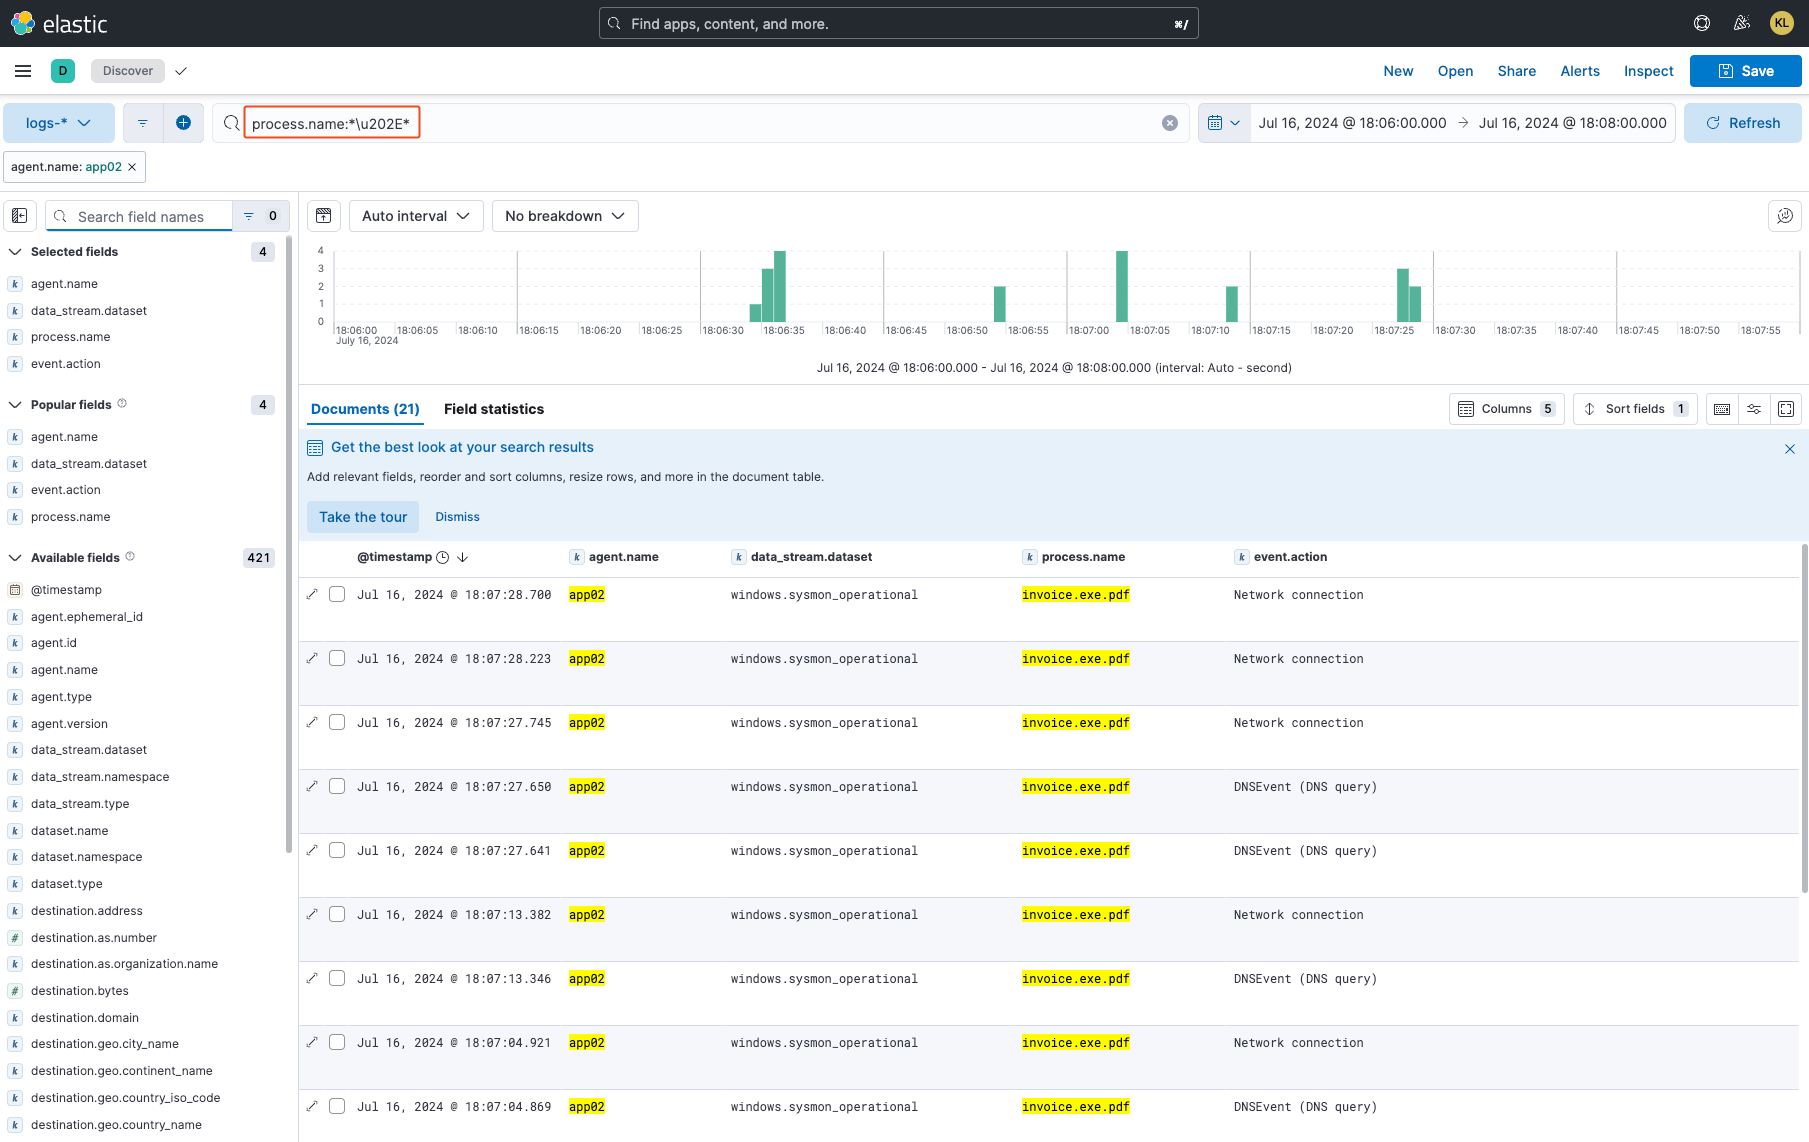Viewport: 1809px width, 1142px height.
Task: Open the field type filter in sidebar
Action: (260, 216)
